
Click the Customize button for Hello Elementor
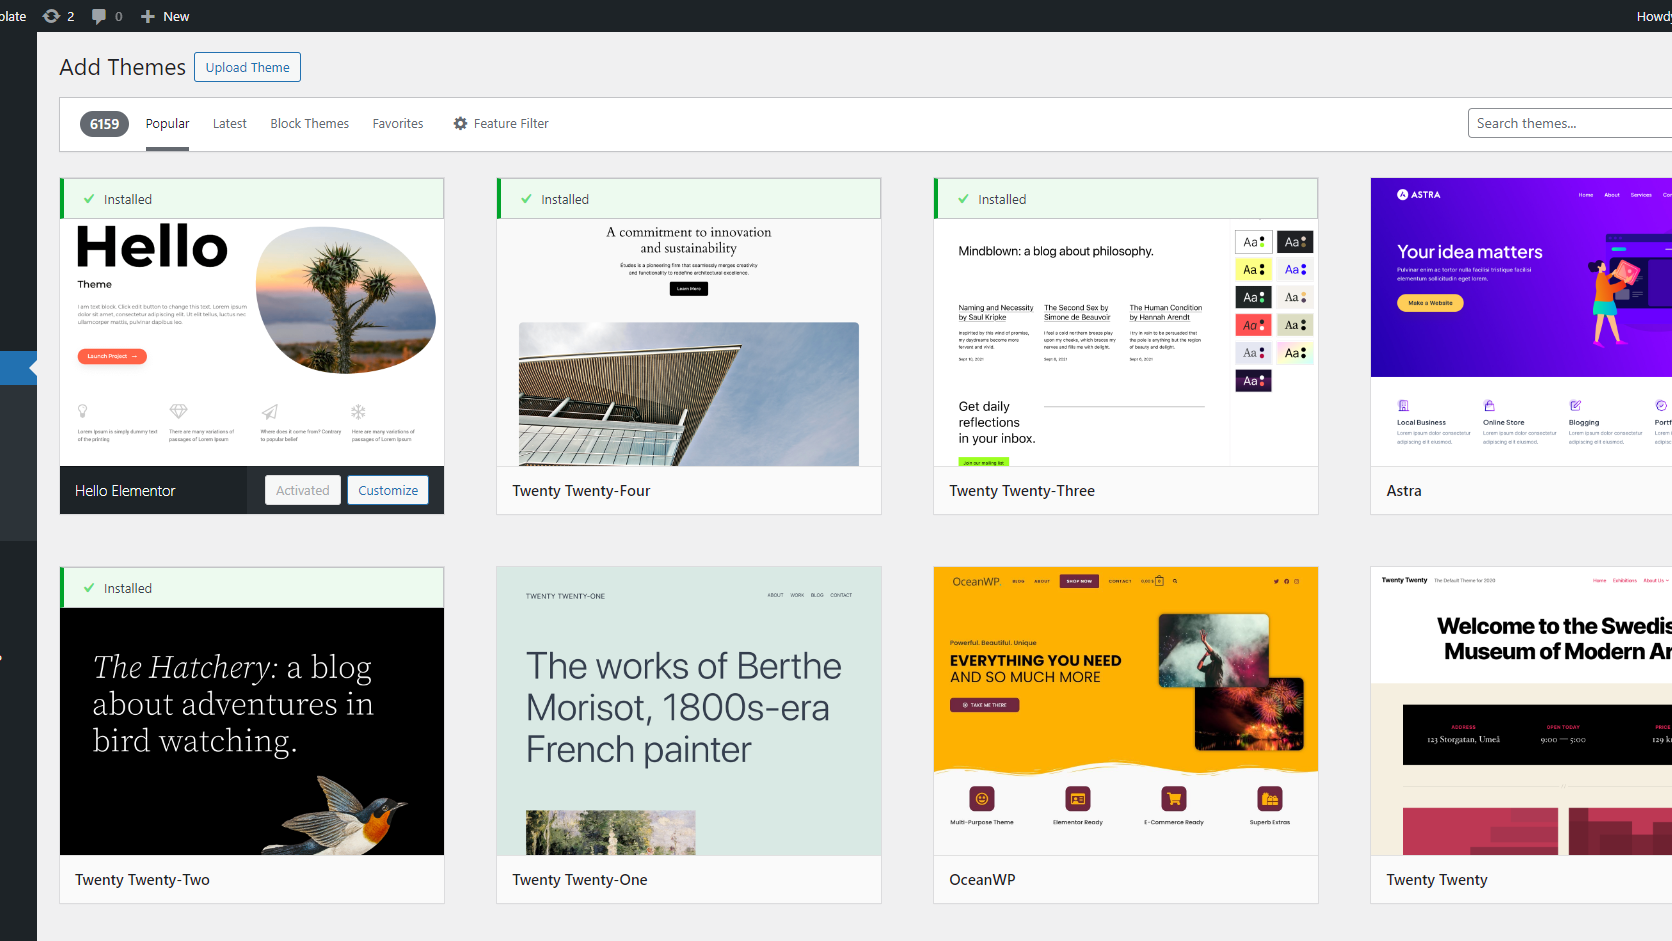pos(388,490)
